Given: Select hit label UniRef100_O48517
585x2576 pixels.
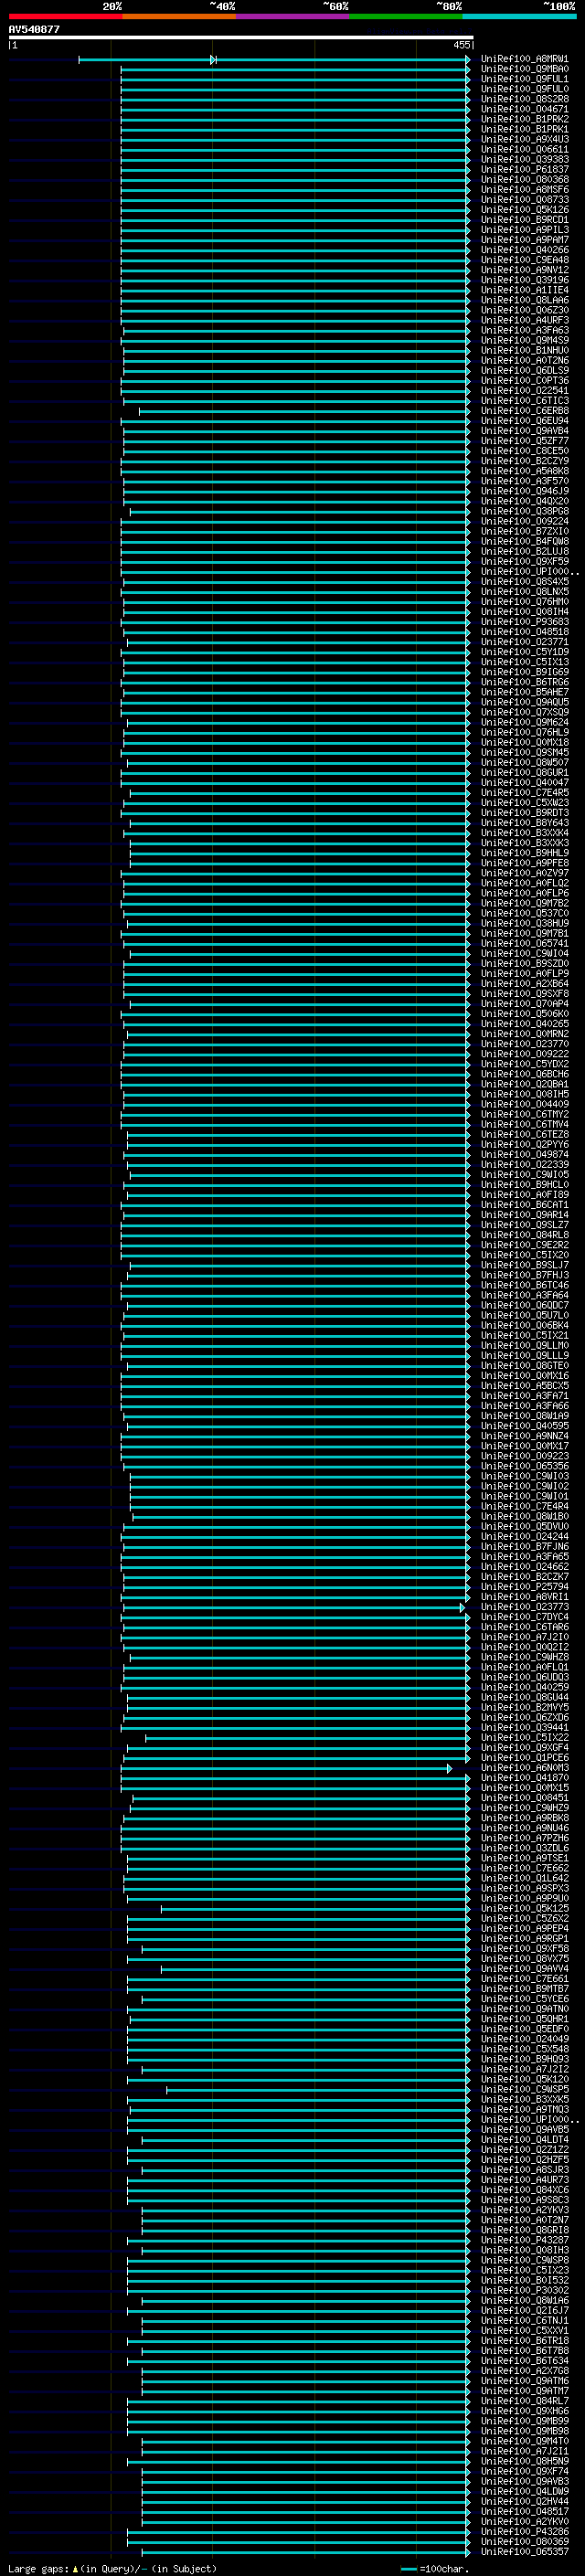Looking at the screenshot, I should click(525, 2511).
